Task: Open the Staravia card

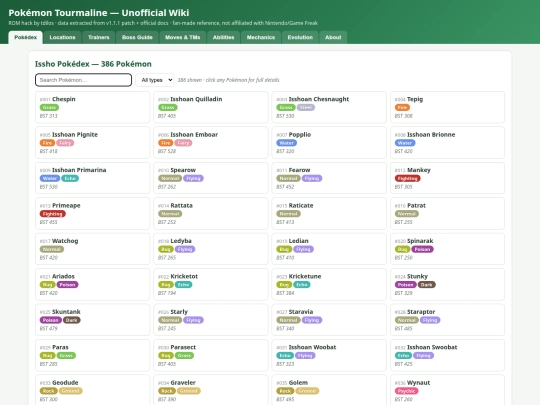Action: pos(329,320)
